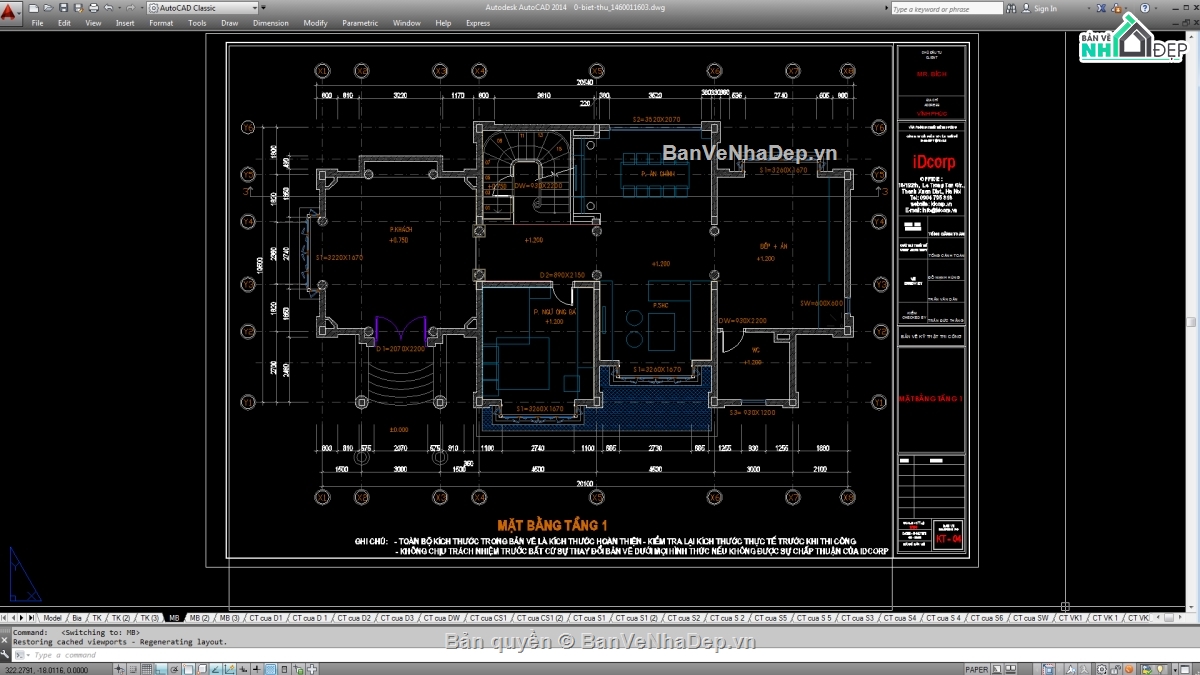The image size is (1200, 675).
Task: Click the Type a command input
Action: pyautogui.click(x=67, y=655)
